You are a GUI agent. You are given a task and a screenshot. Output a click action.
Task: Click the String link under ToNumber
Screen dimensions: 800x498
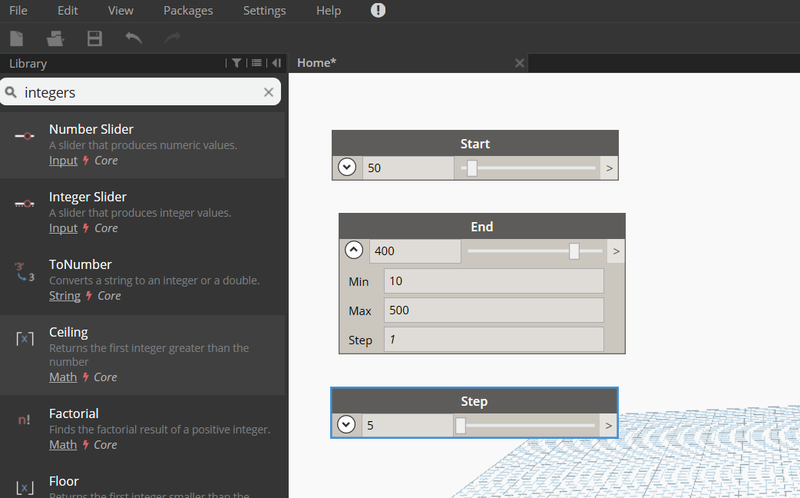[x=65, y=296]
